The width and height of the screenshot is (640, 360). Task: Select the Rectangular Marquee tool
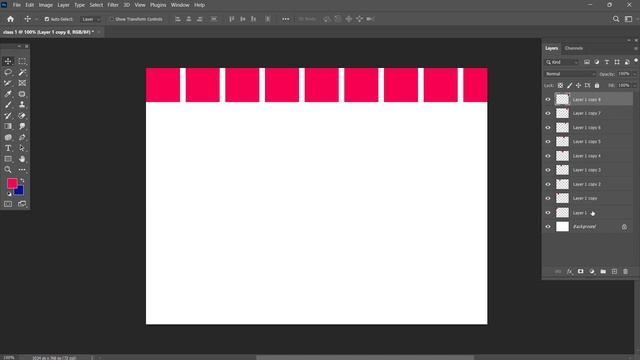click(22, 61)
